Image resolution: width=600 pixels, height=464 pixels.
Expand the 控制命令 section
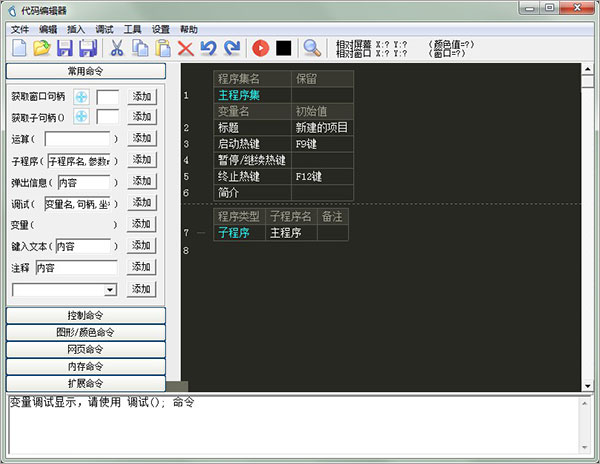tap(86, 315)
